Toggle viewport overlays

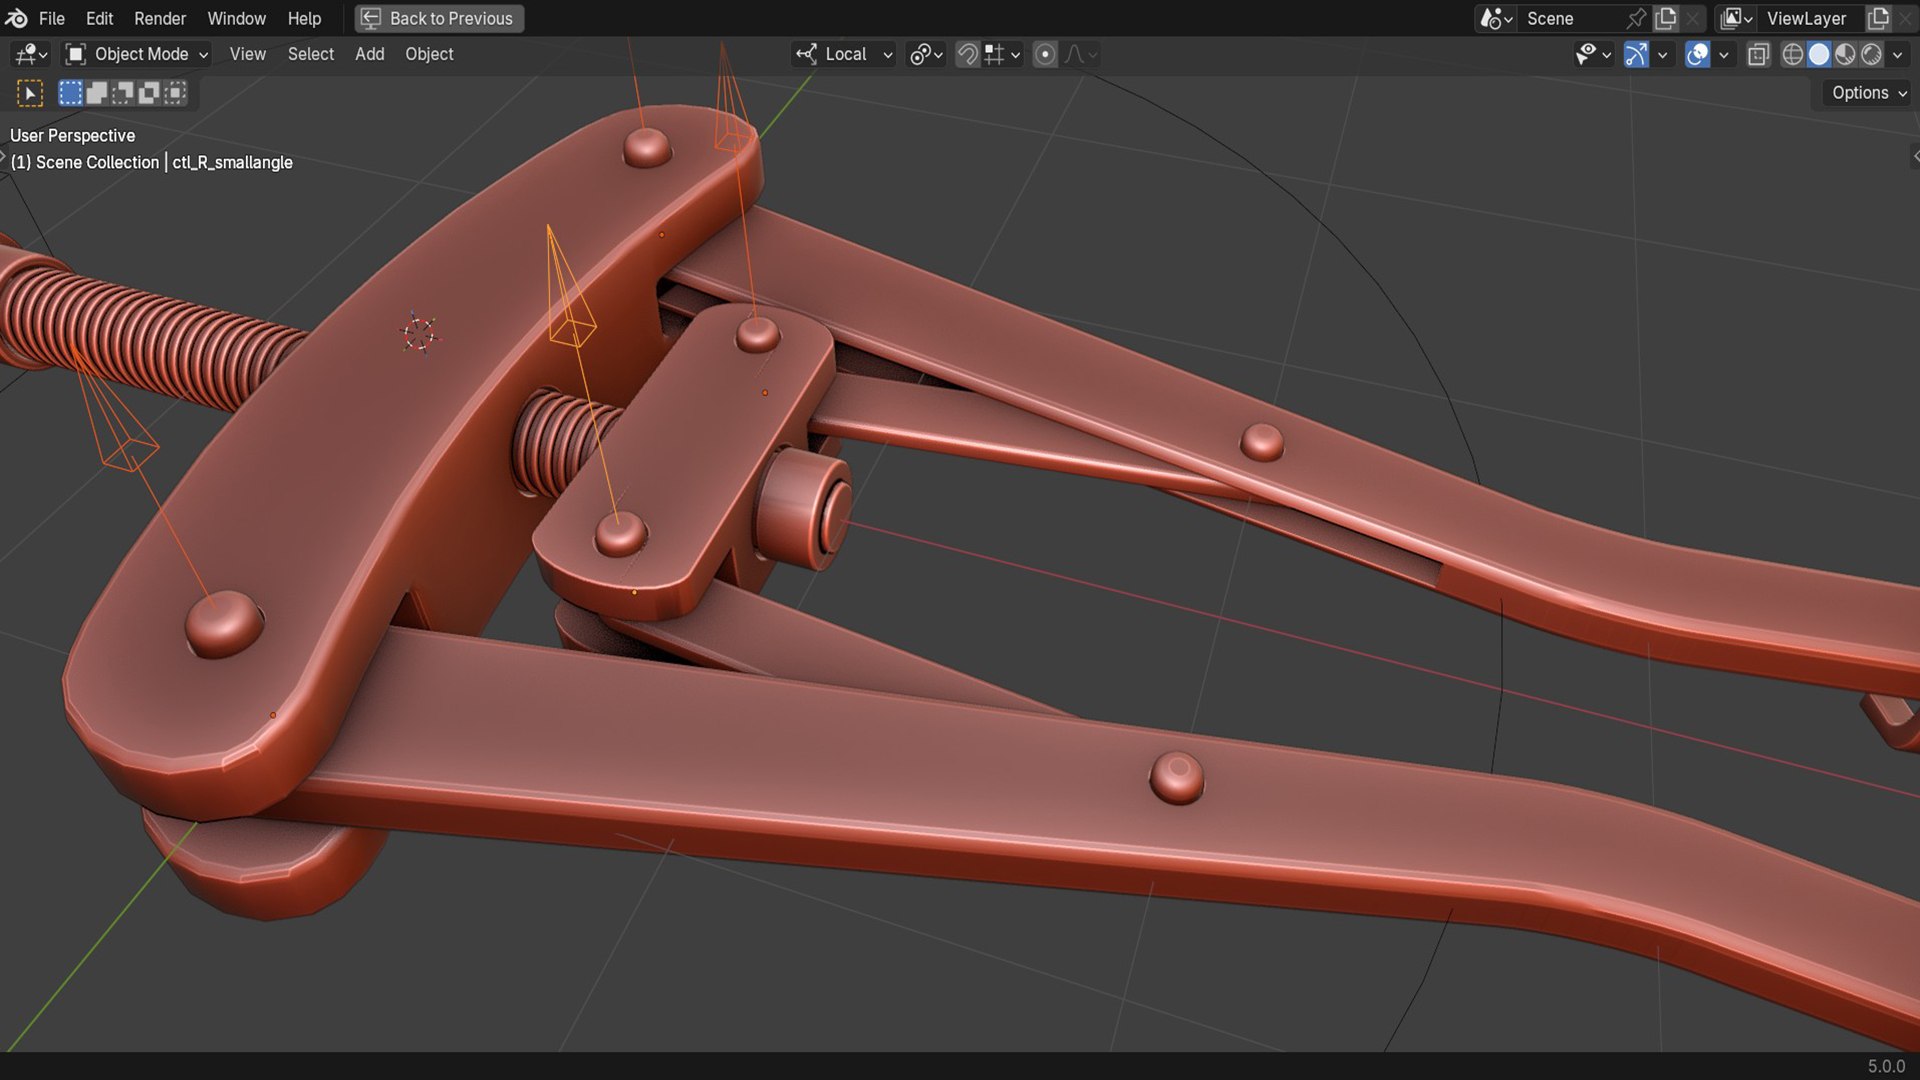coord(1697,54)
